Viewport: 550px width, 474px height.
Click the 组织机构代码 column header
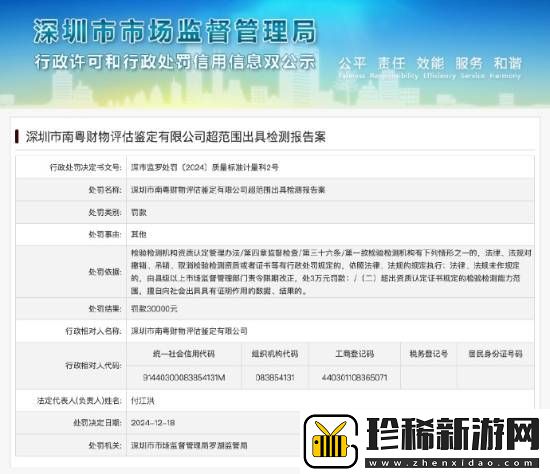point(275,354)
